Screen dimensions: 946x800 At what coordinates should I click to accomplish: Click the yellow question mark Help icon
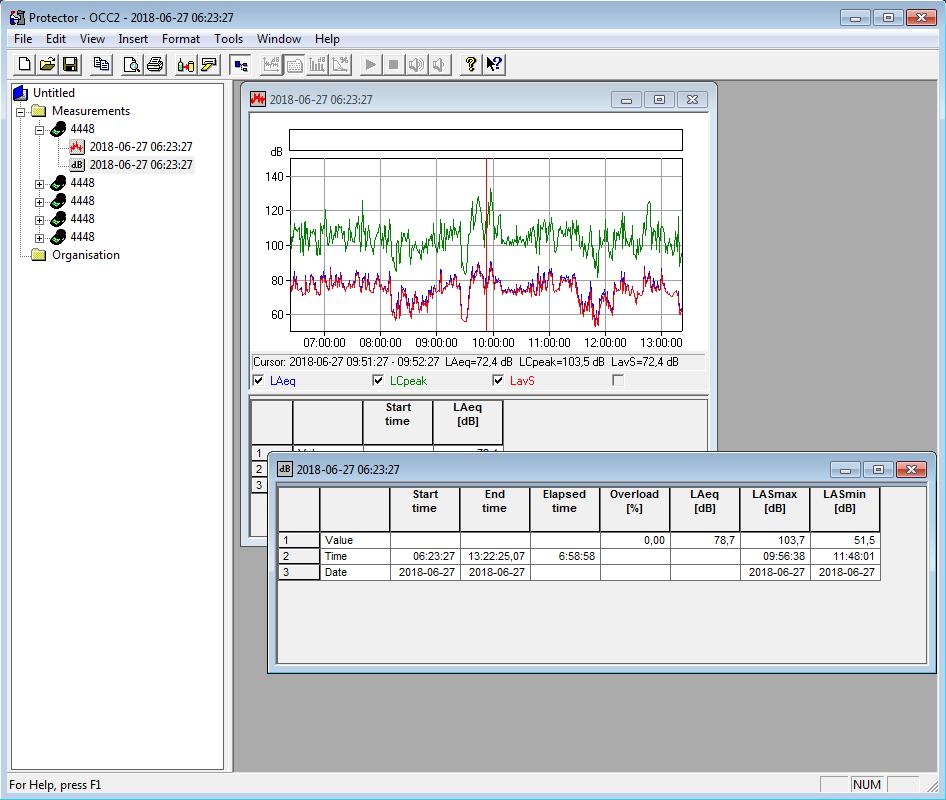471,64
